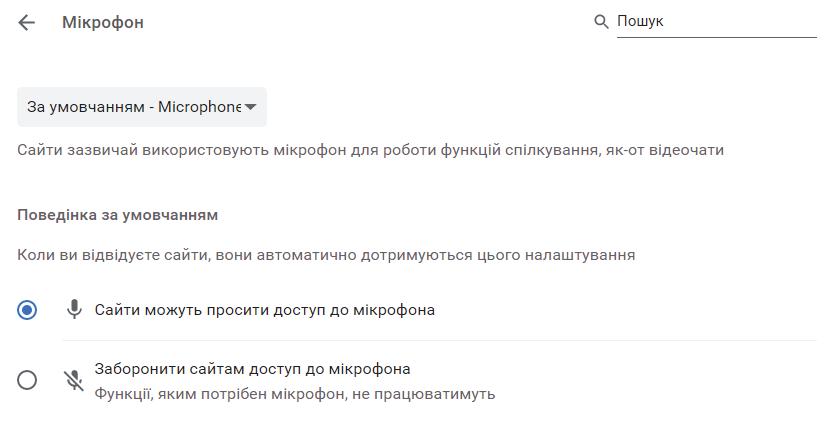Open the 'За умовчанням - Microphone' device dropdown
839x436 pixels.
point(142,107)
